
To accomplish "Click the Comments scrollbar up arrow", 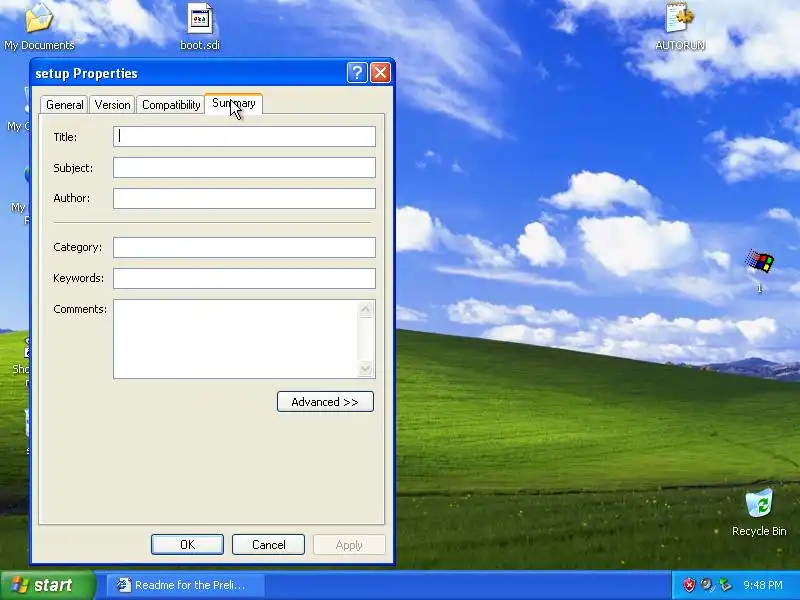I will pos(366,309).
